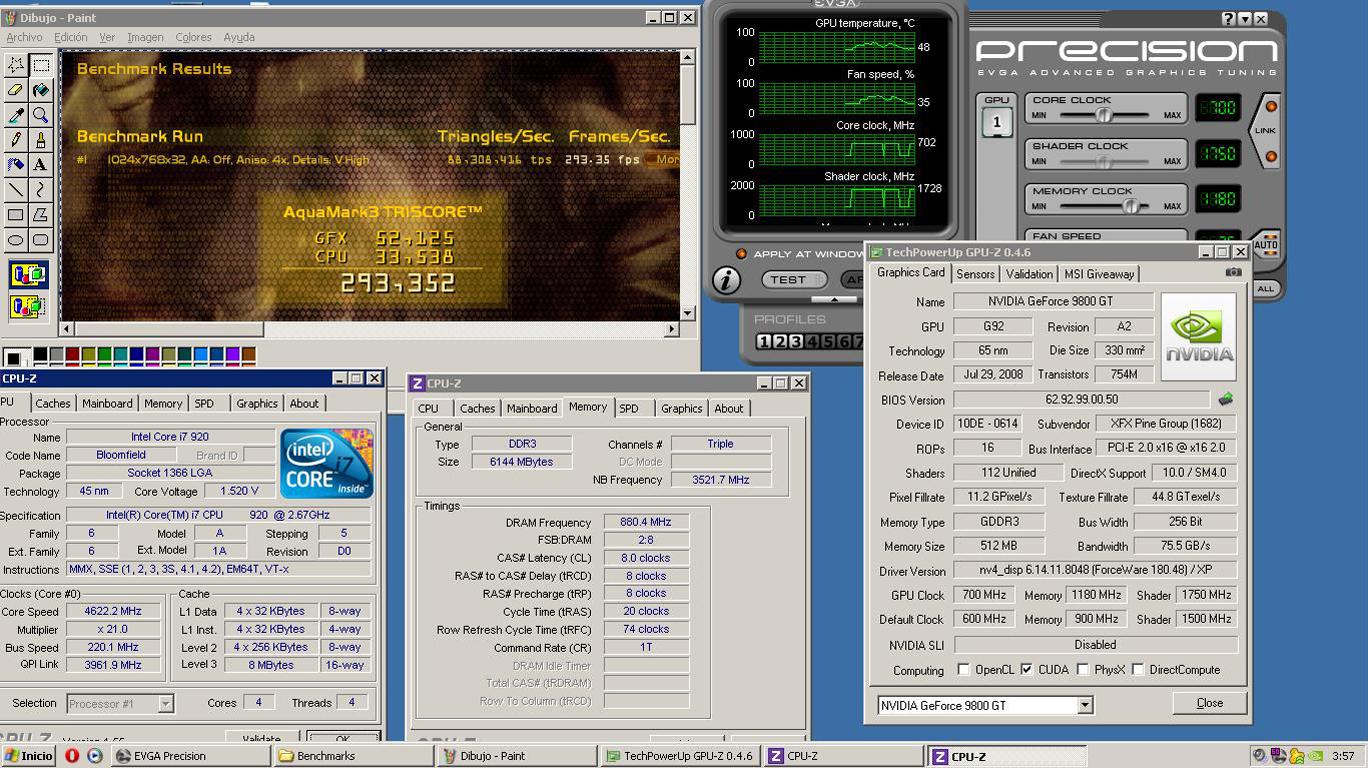Image resolution: width=1368 pixels, height=768 pixels.
Task: Open Processor #1 selection dropdown in CPU-Z
Action: click(166, 704)
